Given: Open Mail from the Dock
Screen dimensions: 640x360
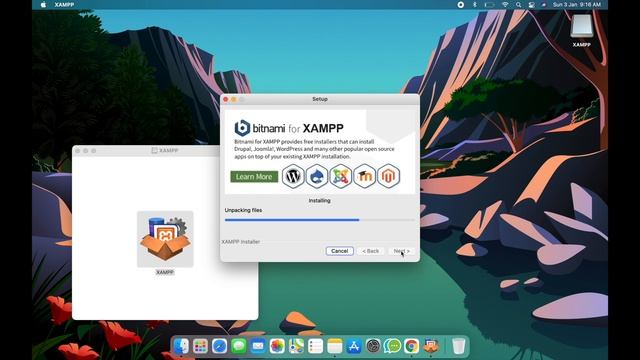Looking at the screenshot, I should coord(258,346).
